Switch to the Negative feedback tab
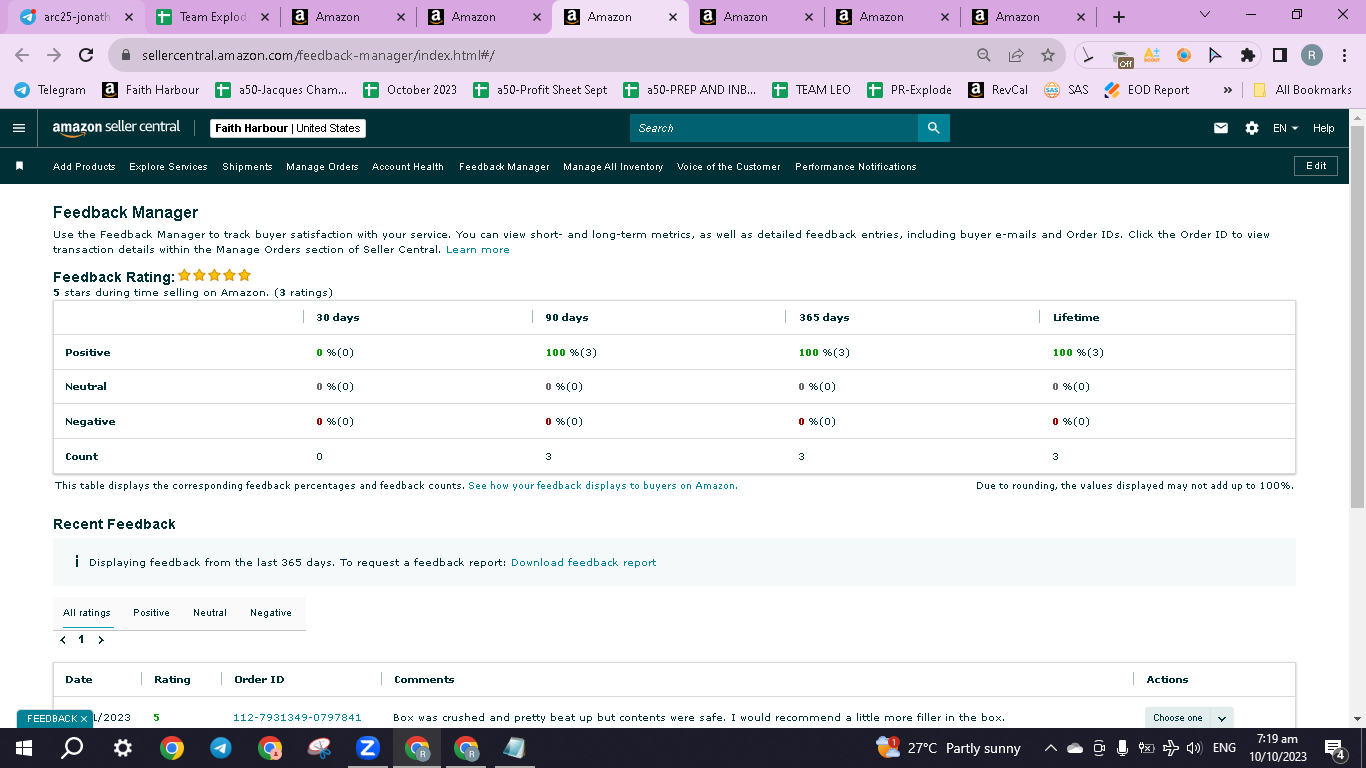The width and height of the screenshot is (1366, 768). 271,612
